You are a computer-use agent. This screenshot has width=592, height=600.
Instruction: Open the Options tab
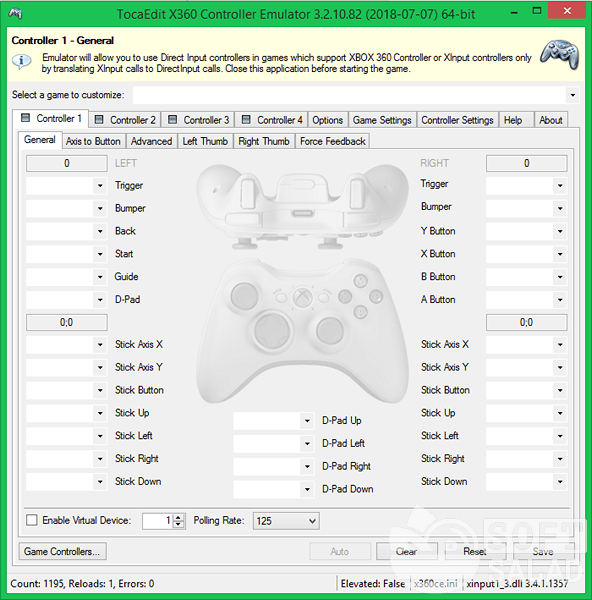click(x=328, y=120)
